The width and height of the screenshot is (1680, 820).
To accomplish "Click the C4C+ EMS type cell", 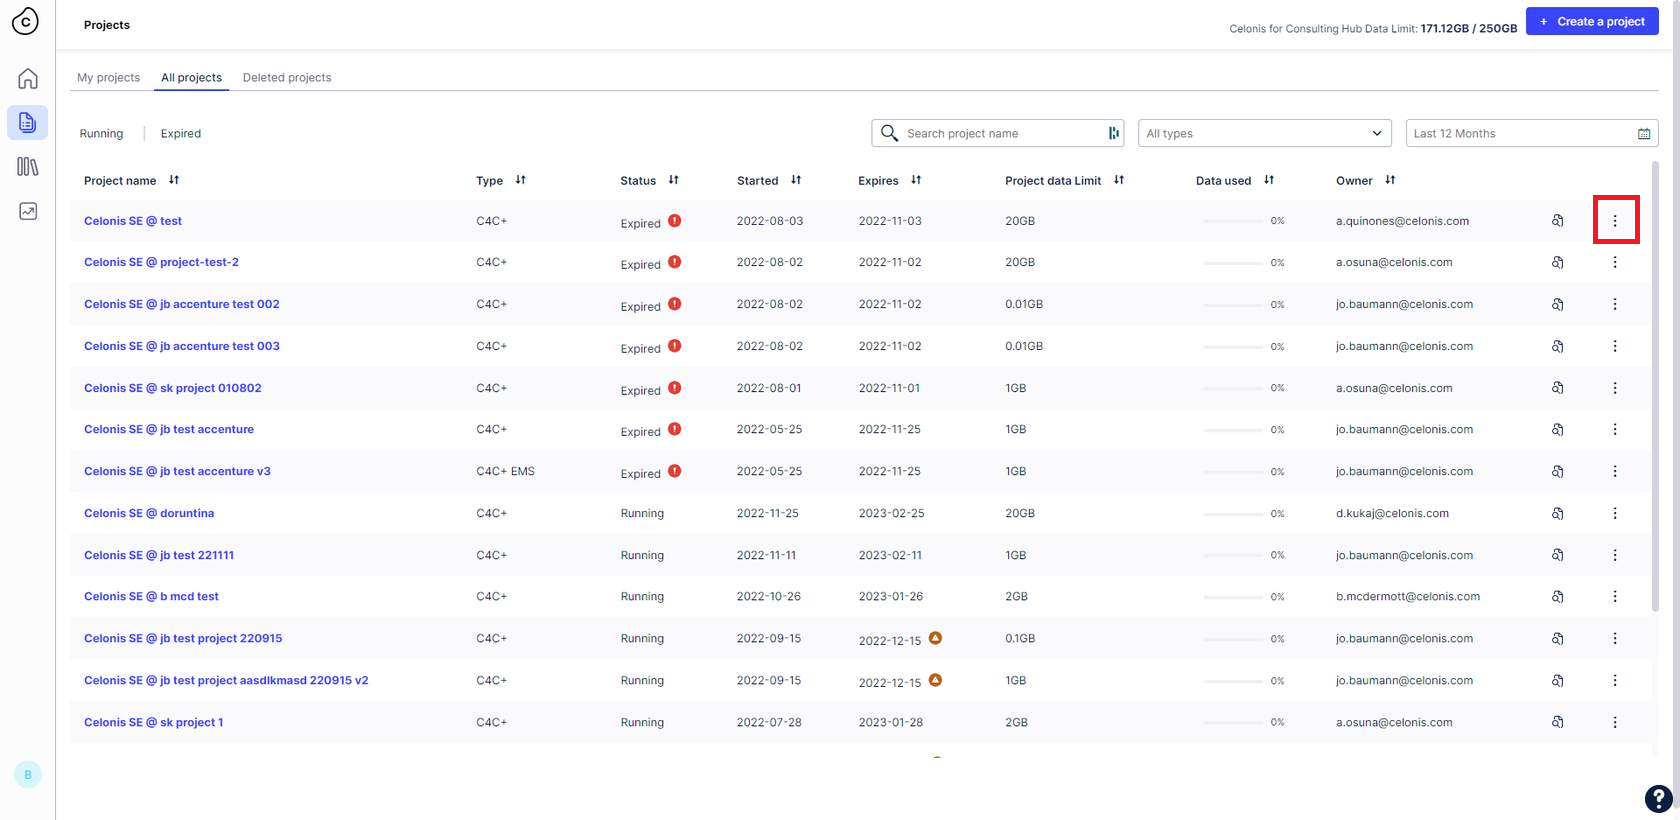I will click(x=505, y=471).
